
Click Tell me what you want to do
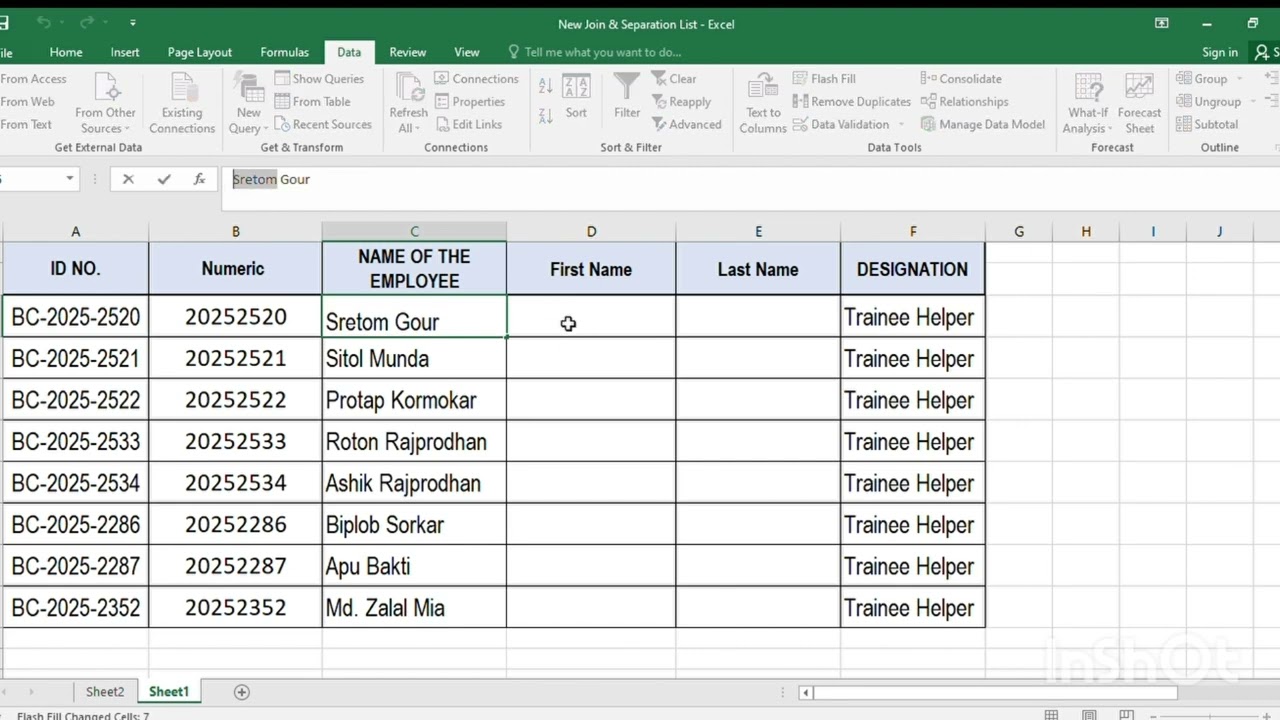coord(595,52)
